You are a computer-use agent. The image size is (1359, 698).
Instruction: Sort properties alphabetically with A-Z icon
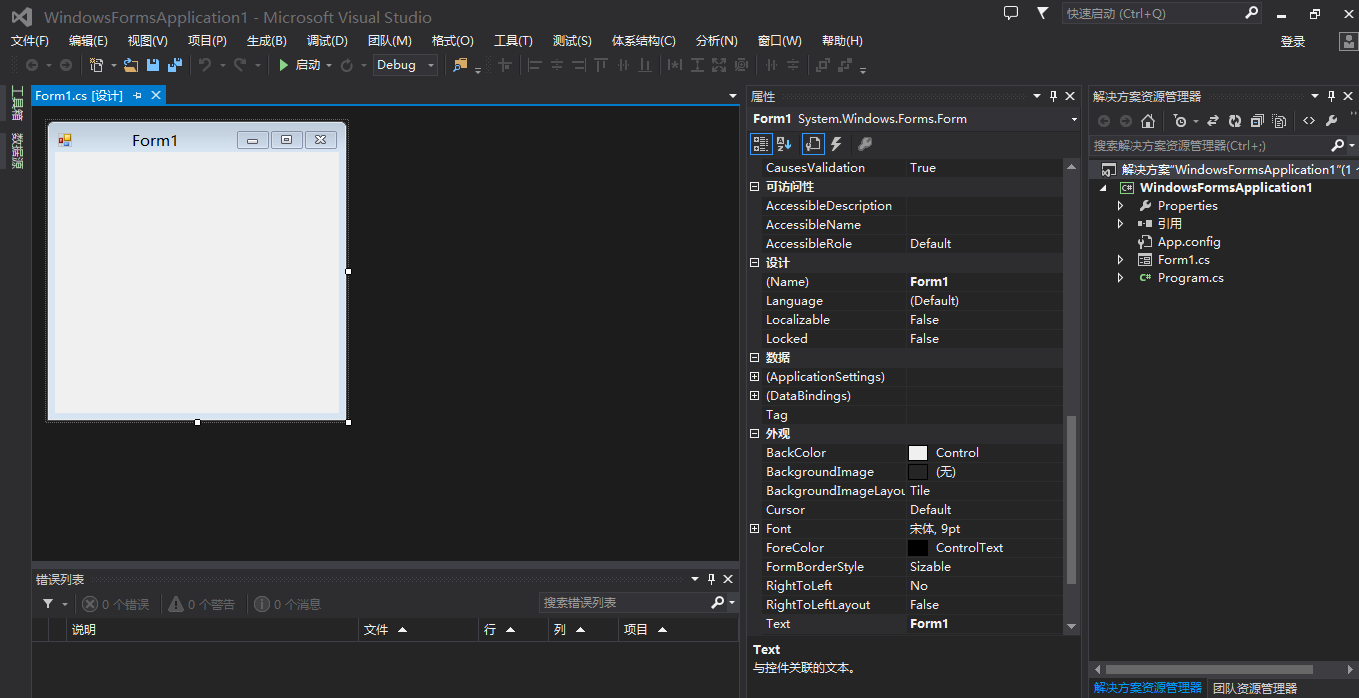(784, 145)
